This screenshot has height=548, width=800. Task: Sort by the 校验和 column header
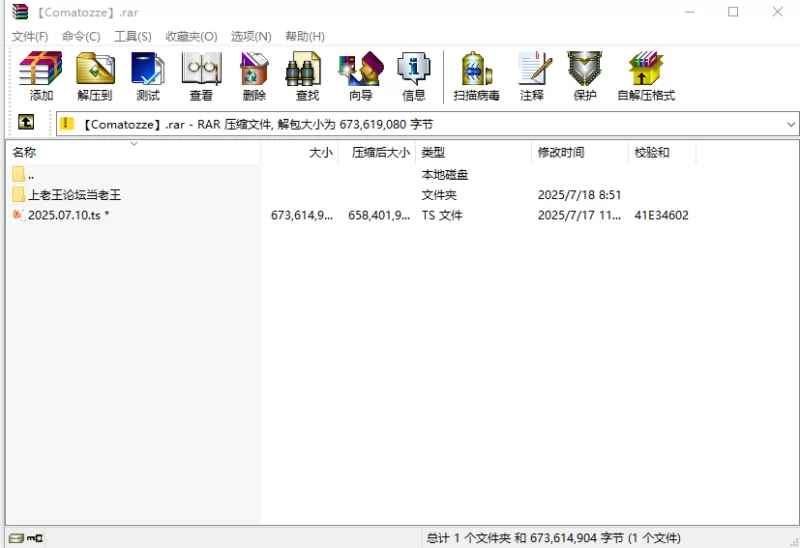pos(662,152)
